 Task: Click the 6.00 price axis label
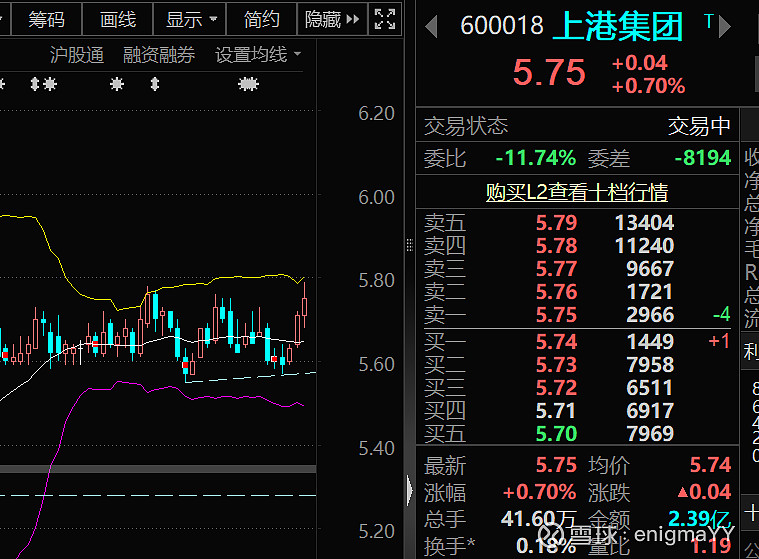pyautogui.click(x=376, y=197)
